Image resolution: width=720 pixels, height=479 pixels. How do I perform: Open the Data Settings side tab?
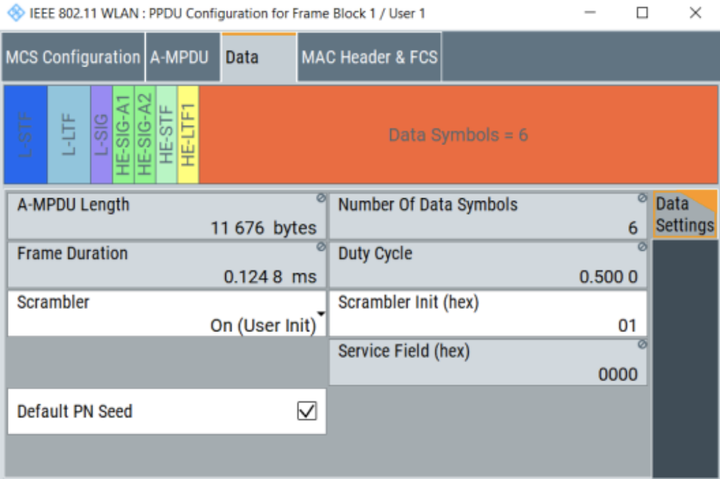coord(685,214)
